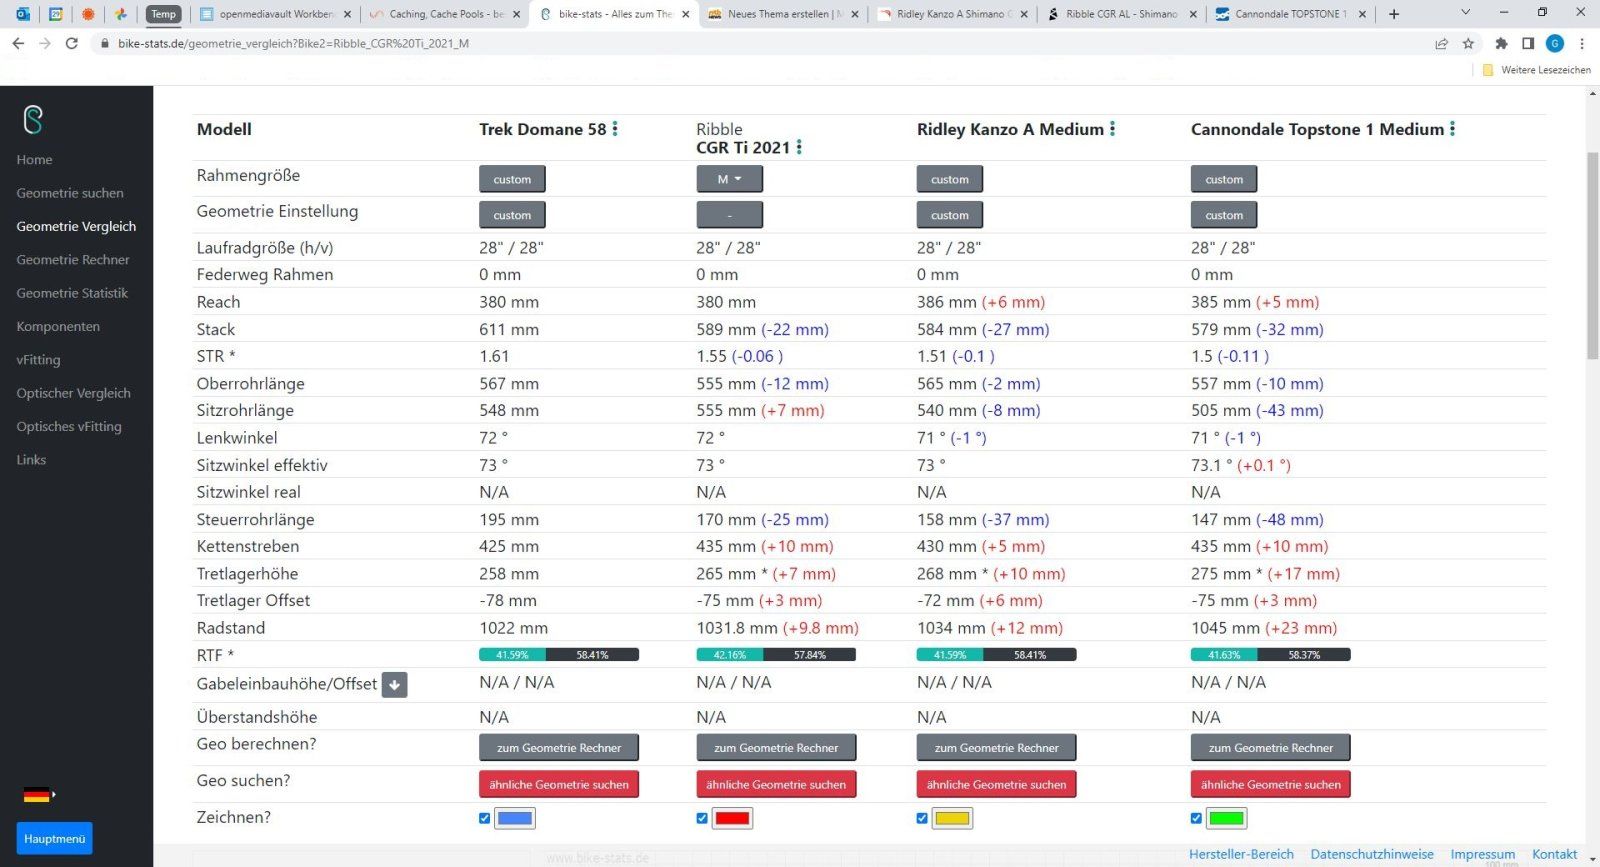Open the Rahmengröße M dropdown for Ribble

pyautogui.click(x=729, y=179)
